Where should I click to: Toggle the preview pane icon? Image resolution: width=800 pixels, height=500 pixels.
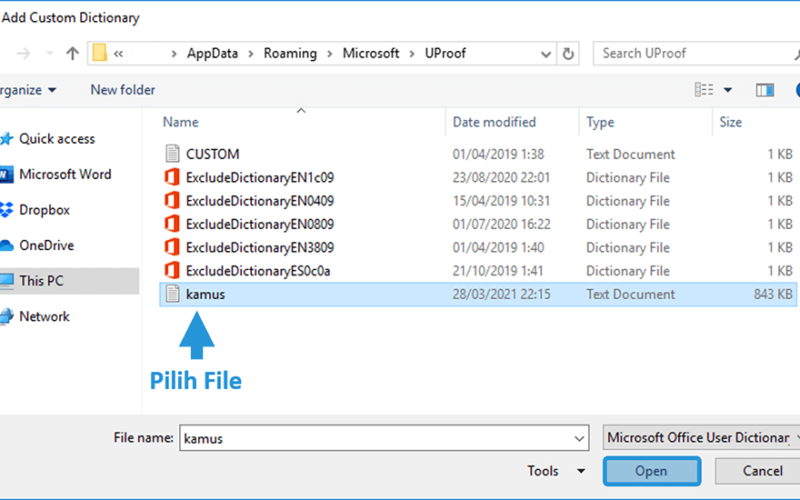(765, 90)
